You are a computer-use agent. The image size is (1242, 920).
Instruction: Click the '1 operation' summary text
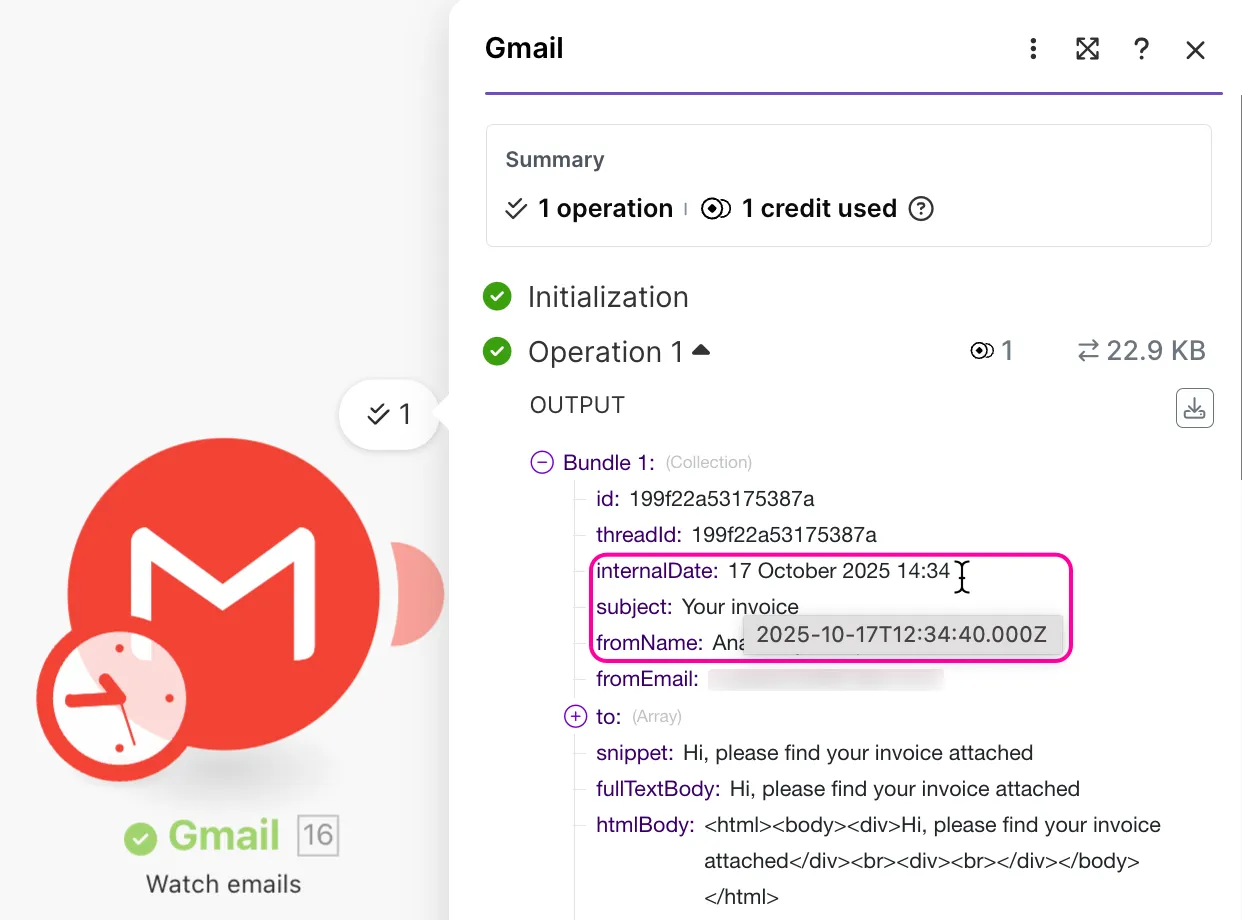click(x=605, y=209)
